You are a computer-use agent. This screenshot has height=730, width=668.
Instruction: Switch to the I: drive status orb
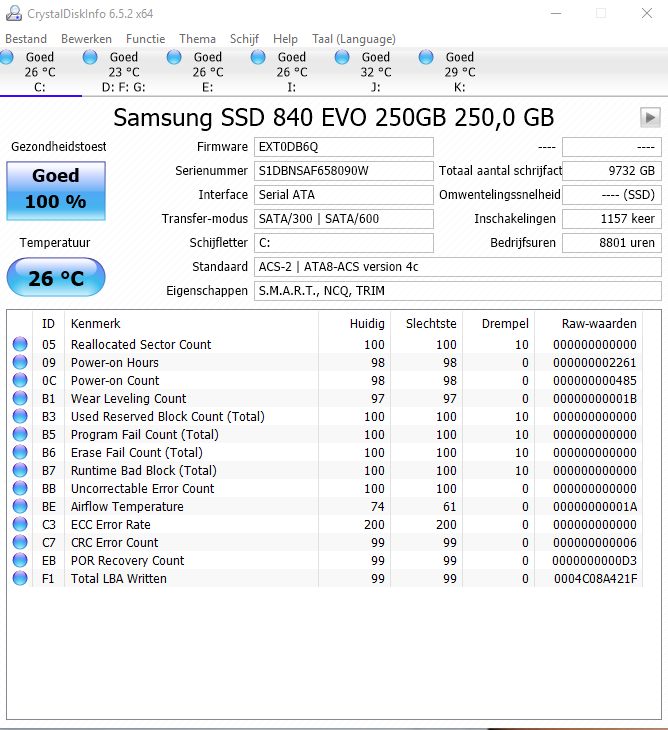click(x=258, y=57)
